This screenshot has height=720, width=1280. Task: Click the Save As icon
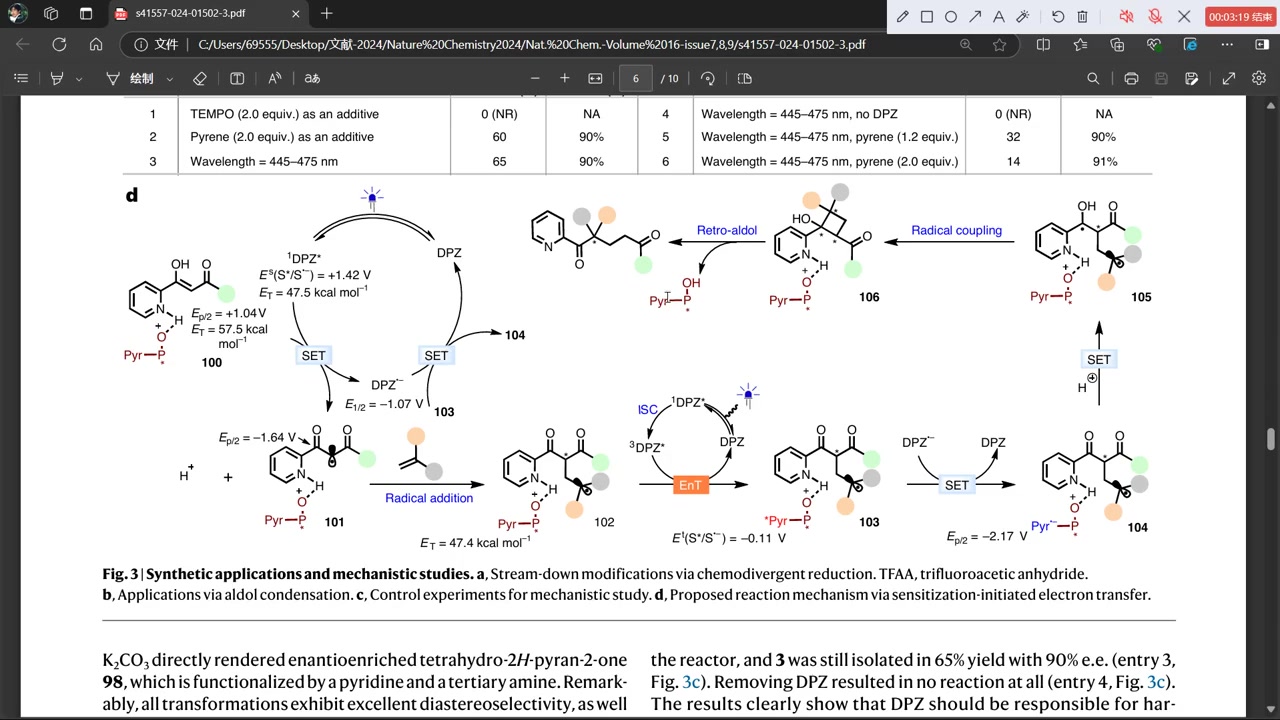1191,78
